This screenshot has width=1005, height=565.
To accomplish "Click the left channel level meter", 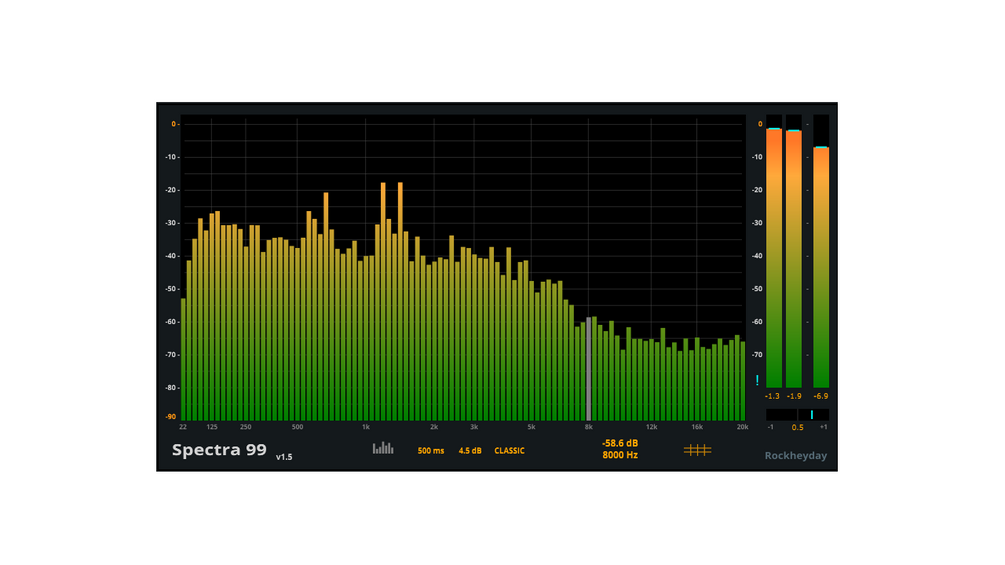I will click(774, 251).
